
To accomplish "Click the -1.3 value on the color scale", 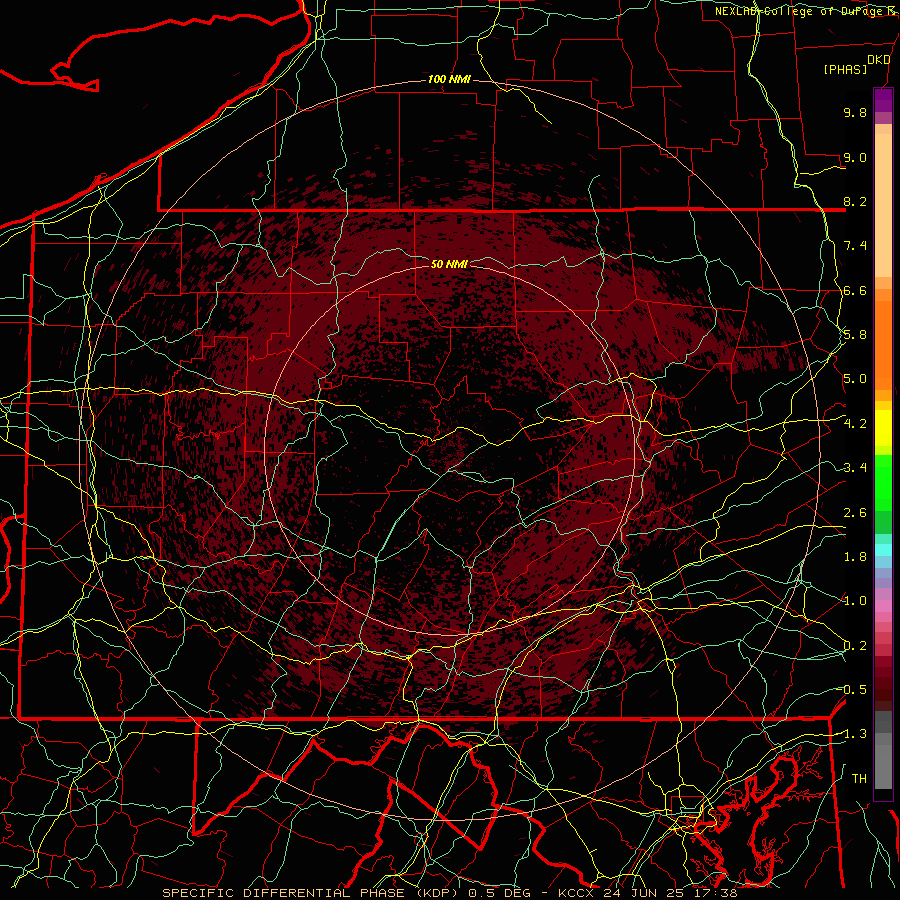I will tap(854, 734).
